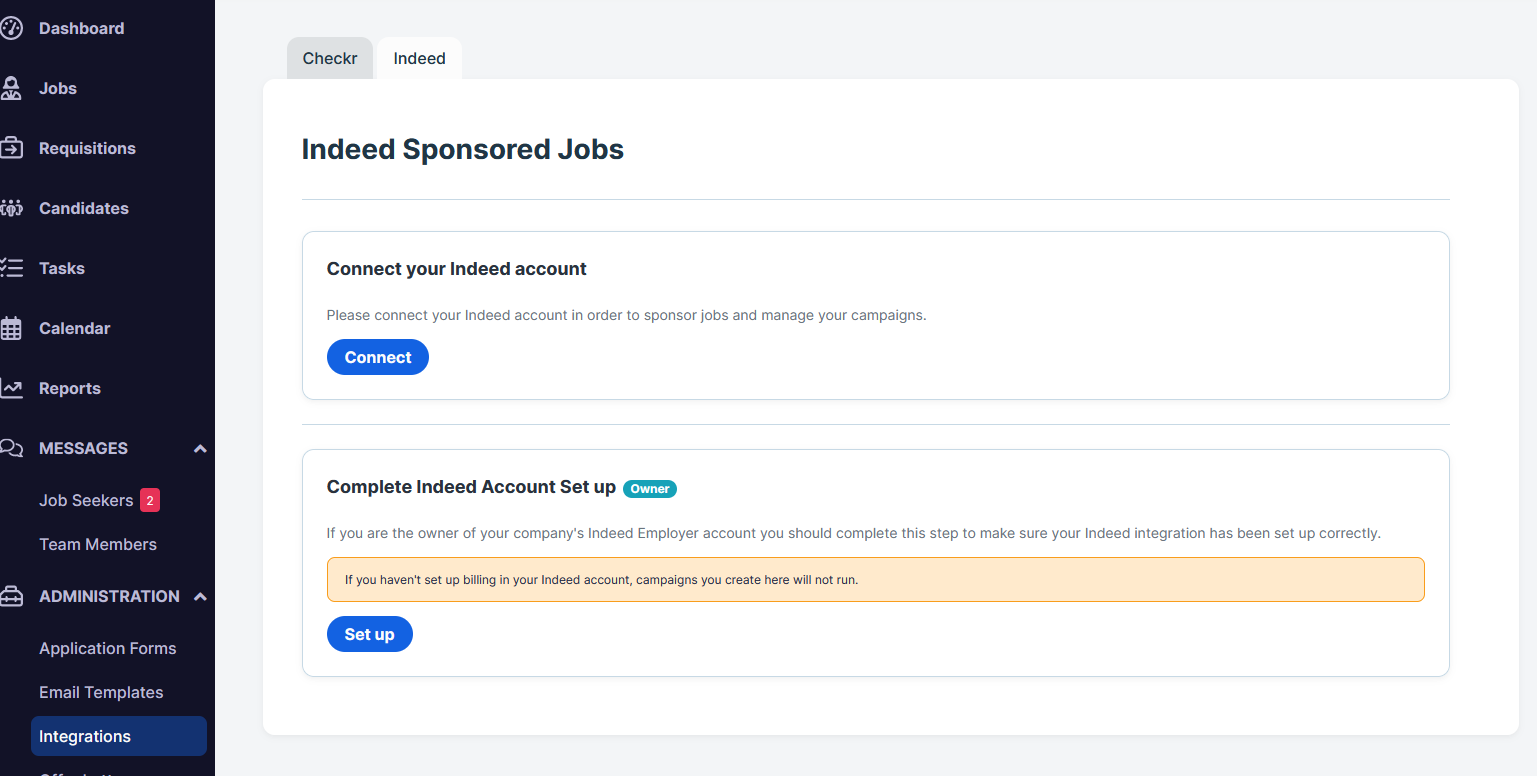Click the Owner badge label
1537x776 pixels.
point(650,489)
